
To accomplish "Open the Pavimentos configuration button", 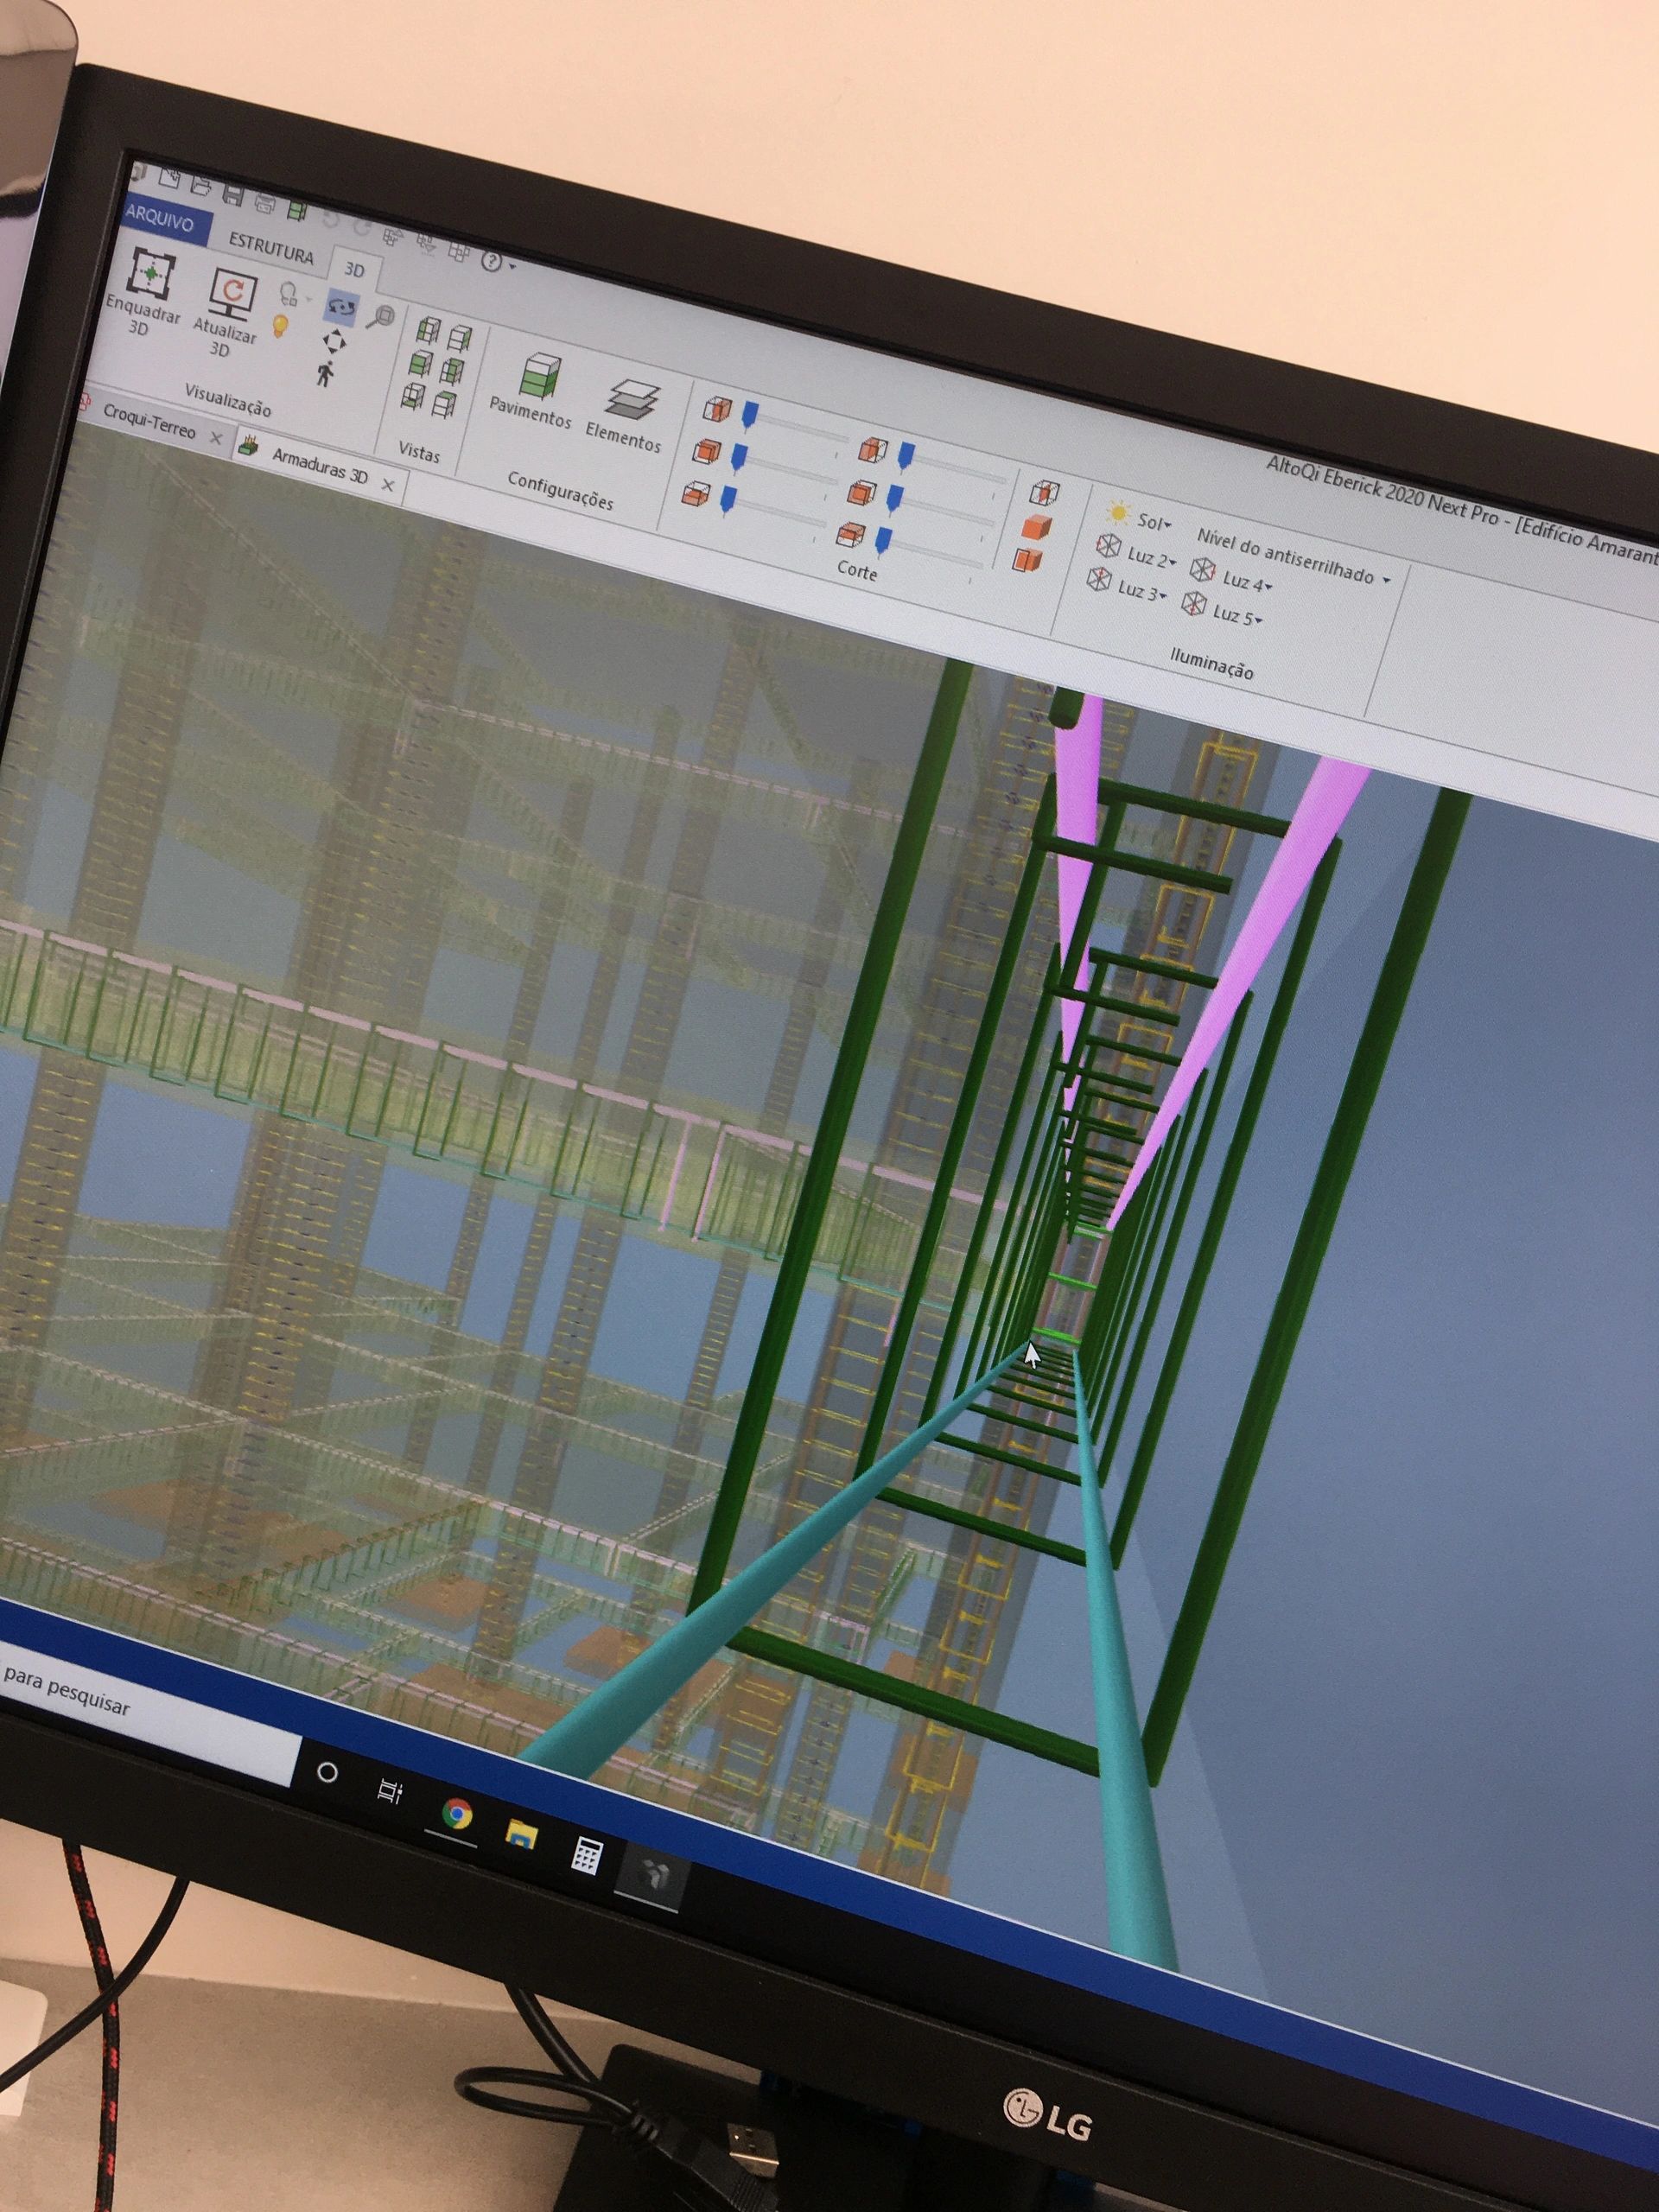I will coord(533,391).
